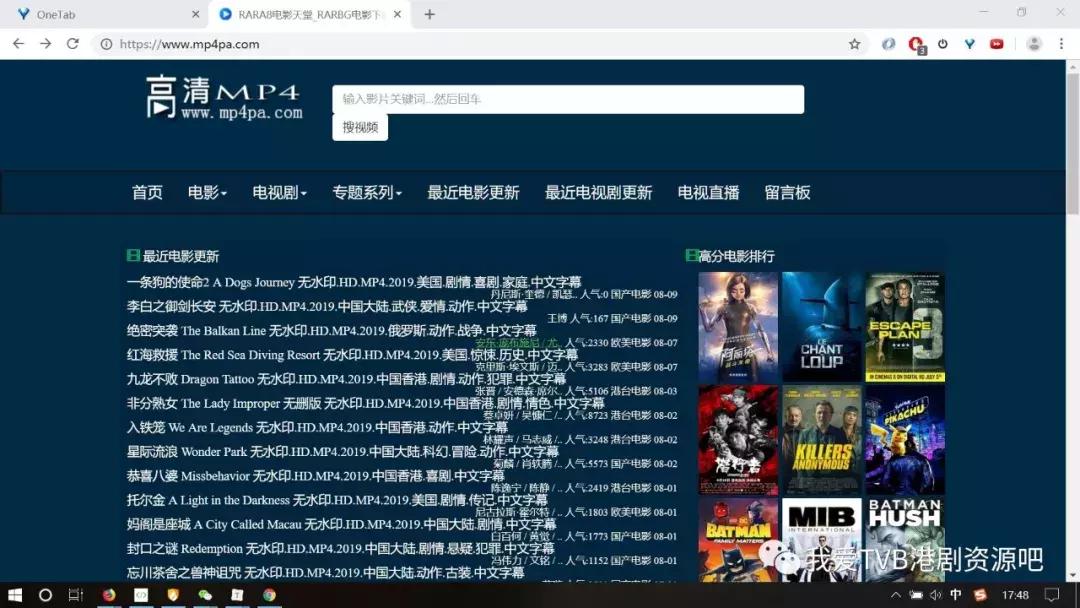Click the 搜视频 search button
Screen dimensions: 1080x608
(x=359, y=127)
